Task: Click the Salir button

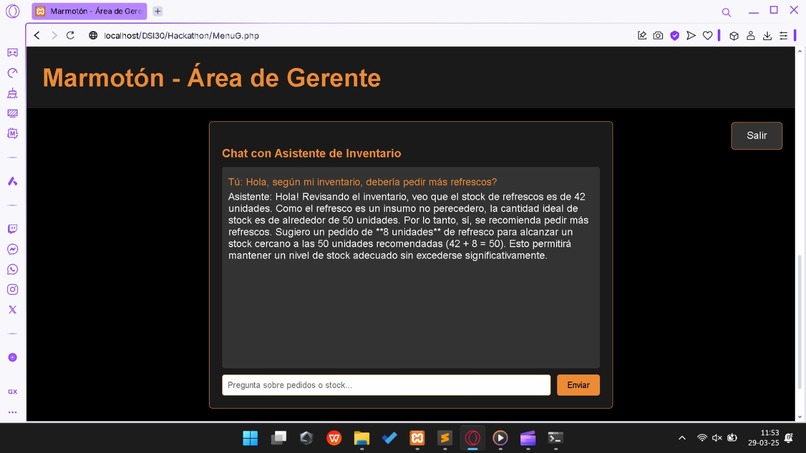Action: coord(757,136)
